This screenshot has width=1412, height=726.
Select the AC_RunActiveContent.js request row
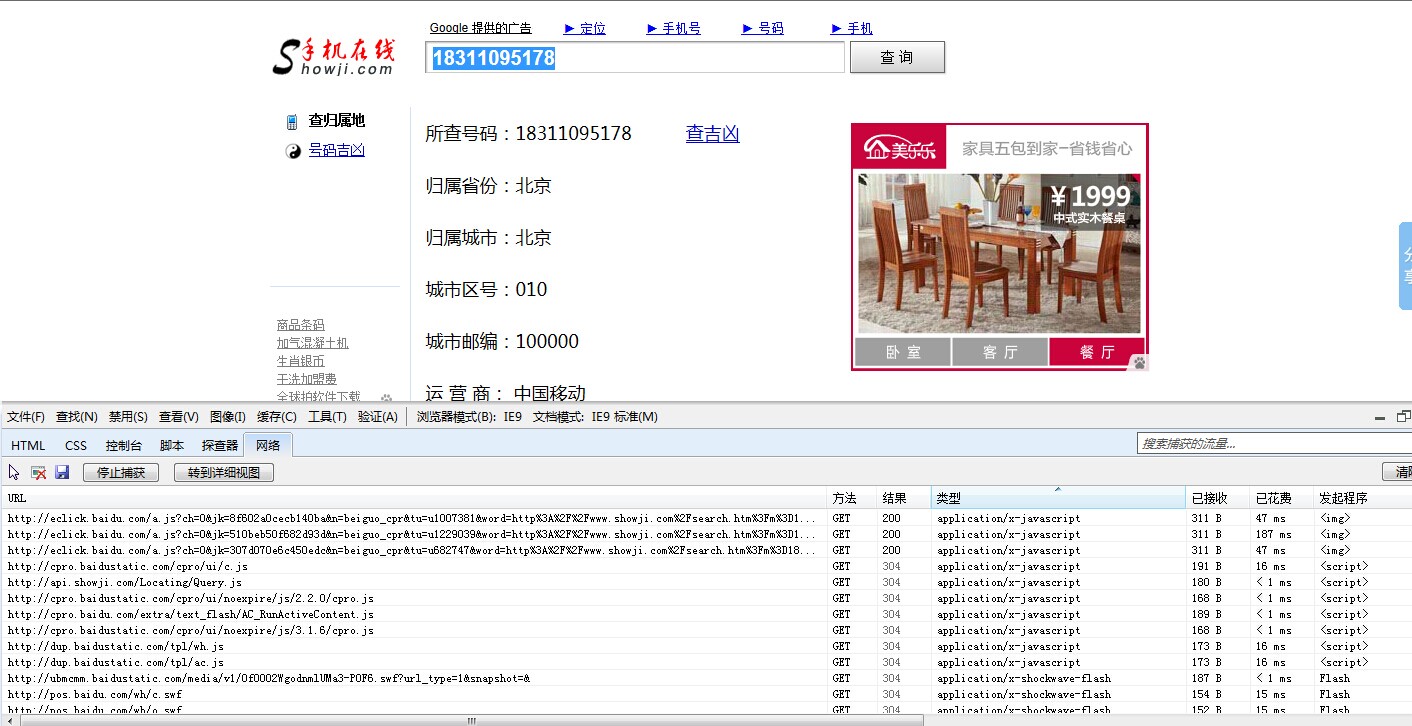tap(706, 614)
